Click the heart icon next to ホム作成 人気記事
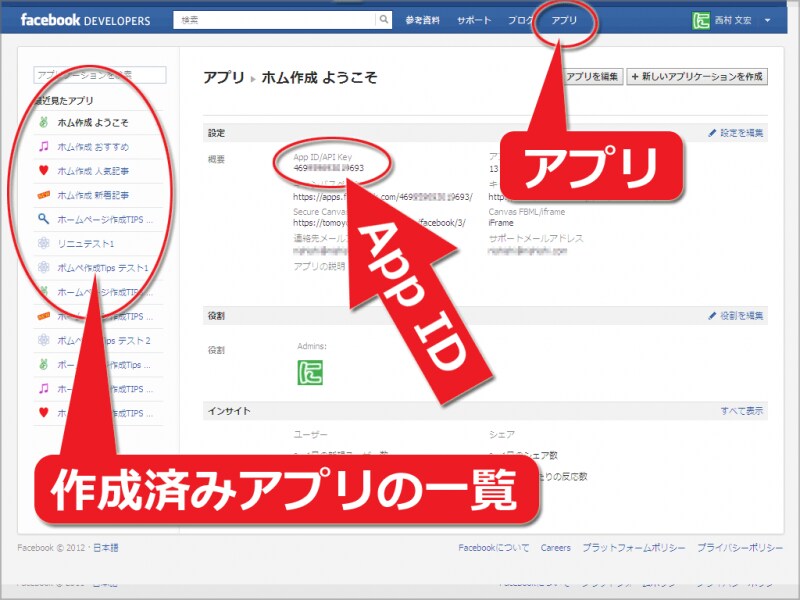This screenshot has height=600, width=800. pos(40,171)
